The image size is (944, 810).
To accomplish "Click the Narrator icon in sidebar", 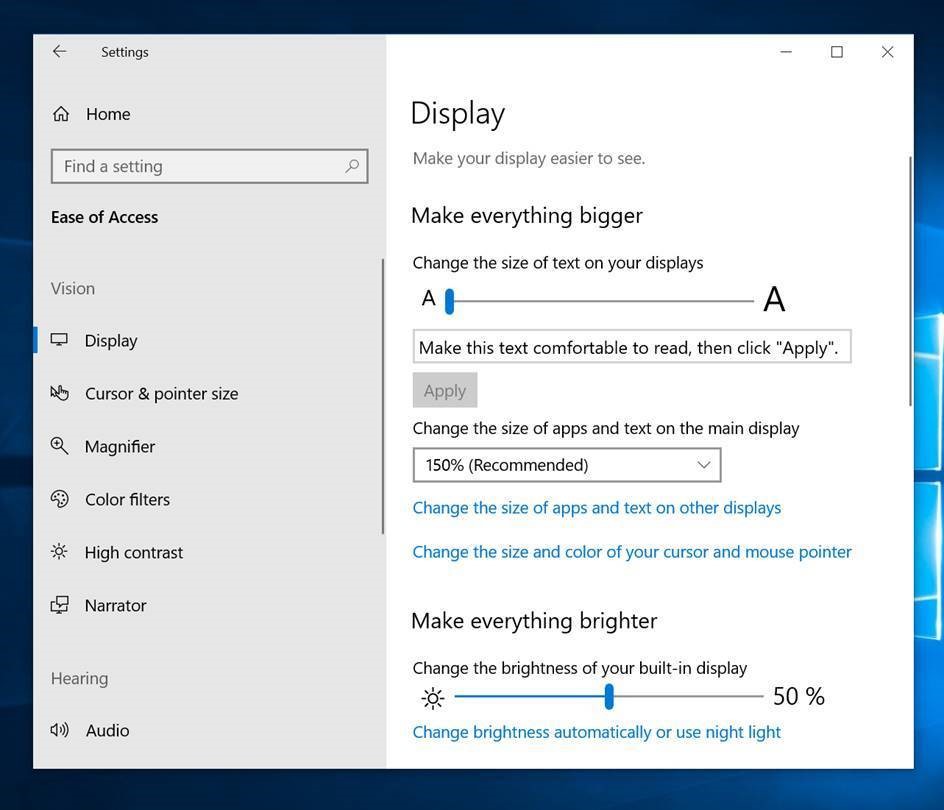I will click(60, 605).
